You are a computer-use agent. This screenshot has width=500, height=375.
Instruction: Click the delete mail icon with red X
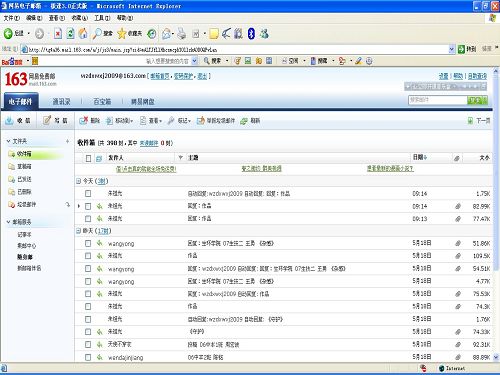pyautogui.click(x=83, y=121)
